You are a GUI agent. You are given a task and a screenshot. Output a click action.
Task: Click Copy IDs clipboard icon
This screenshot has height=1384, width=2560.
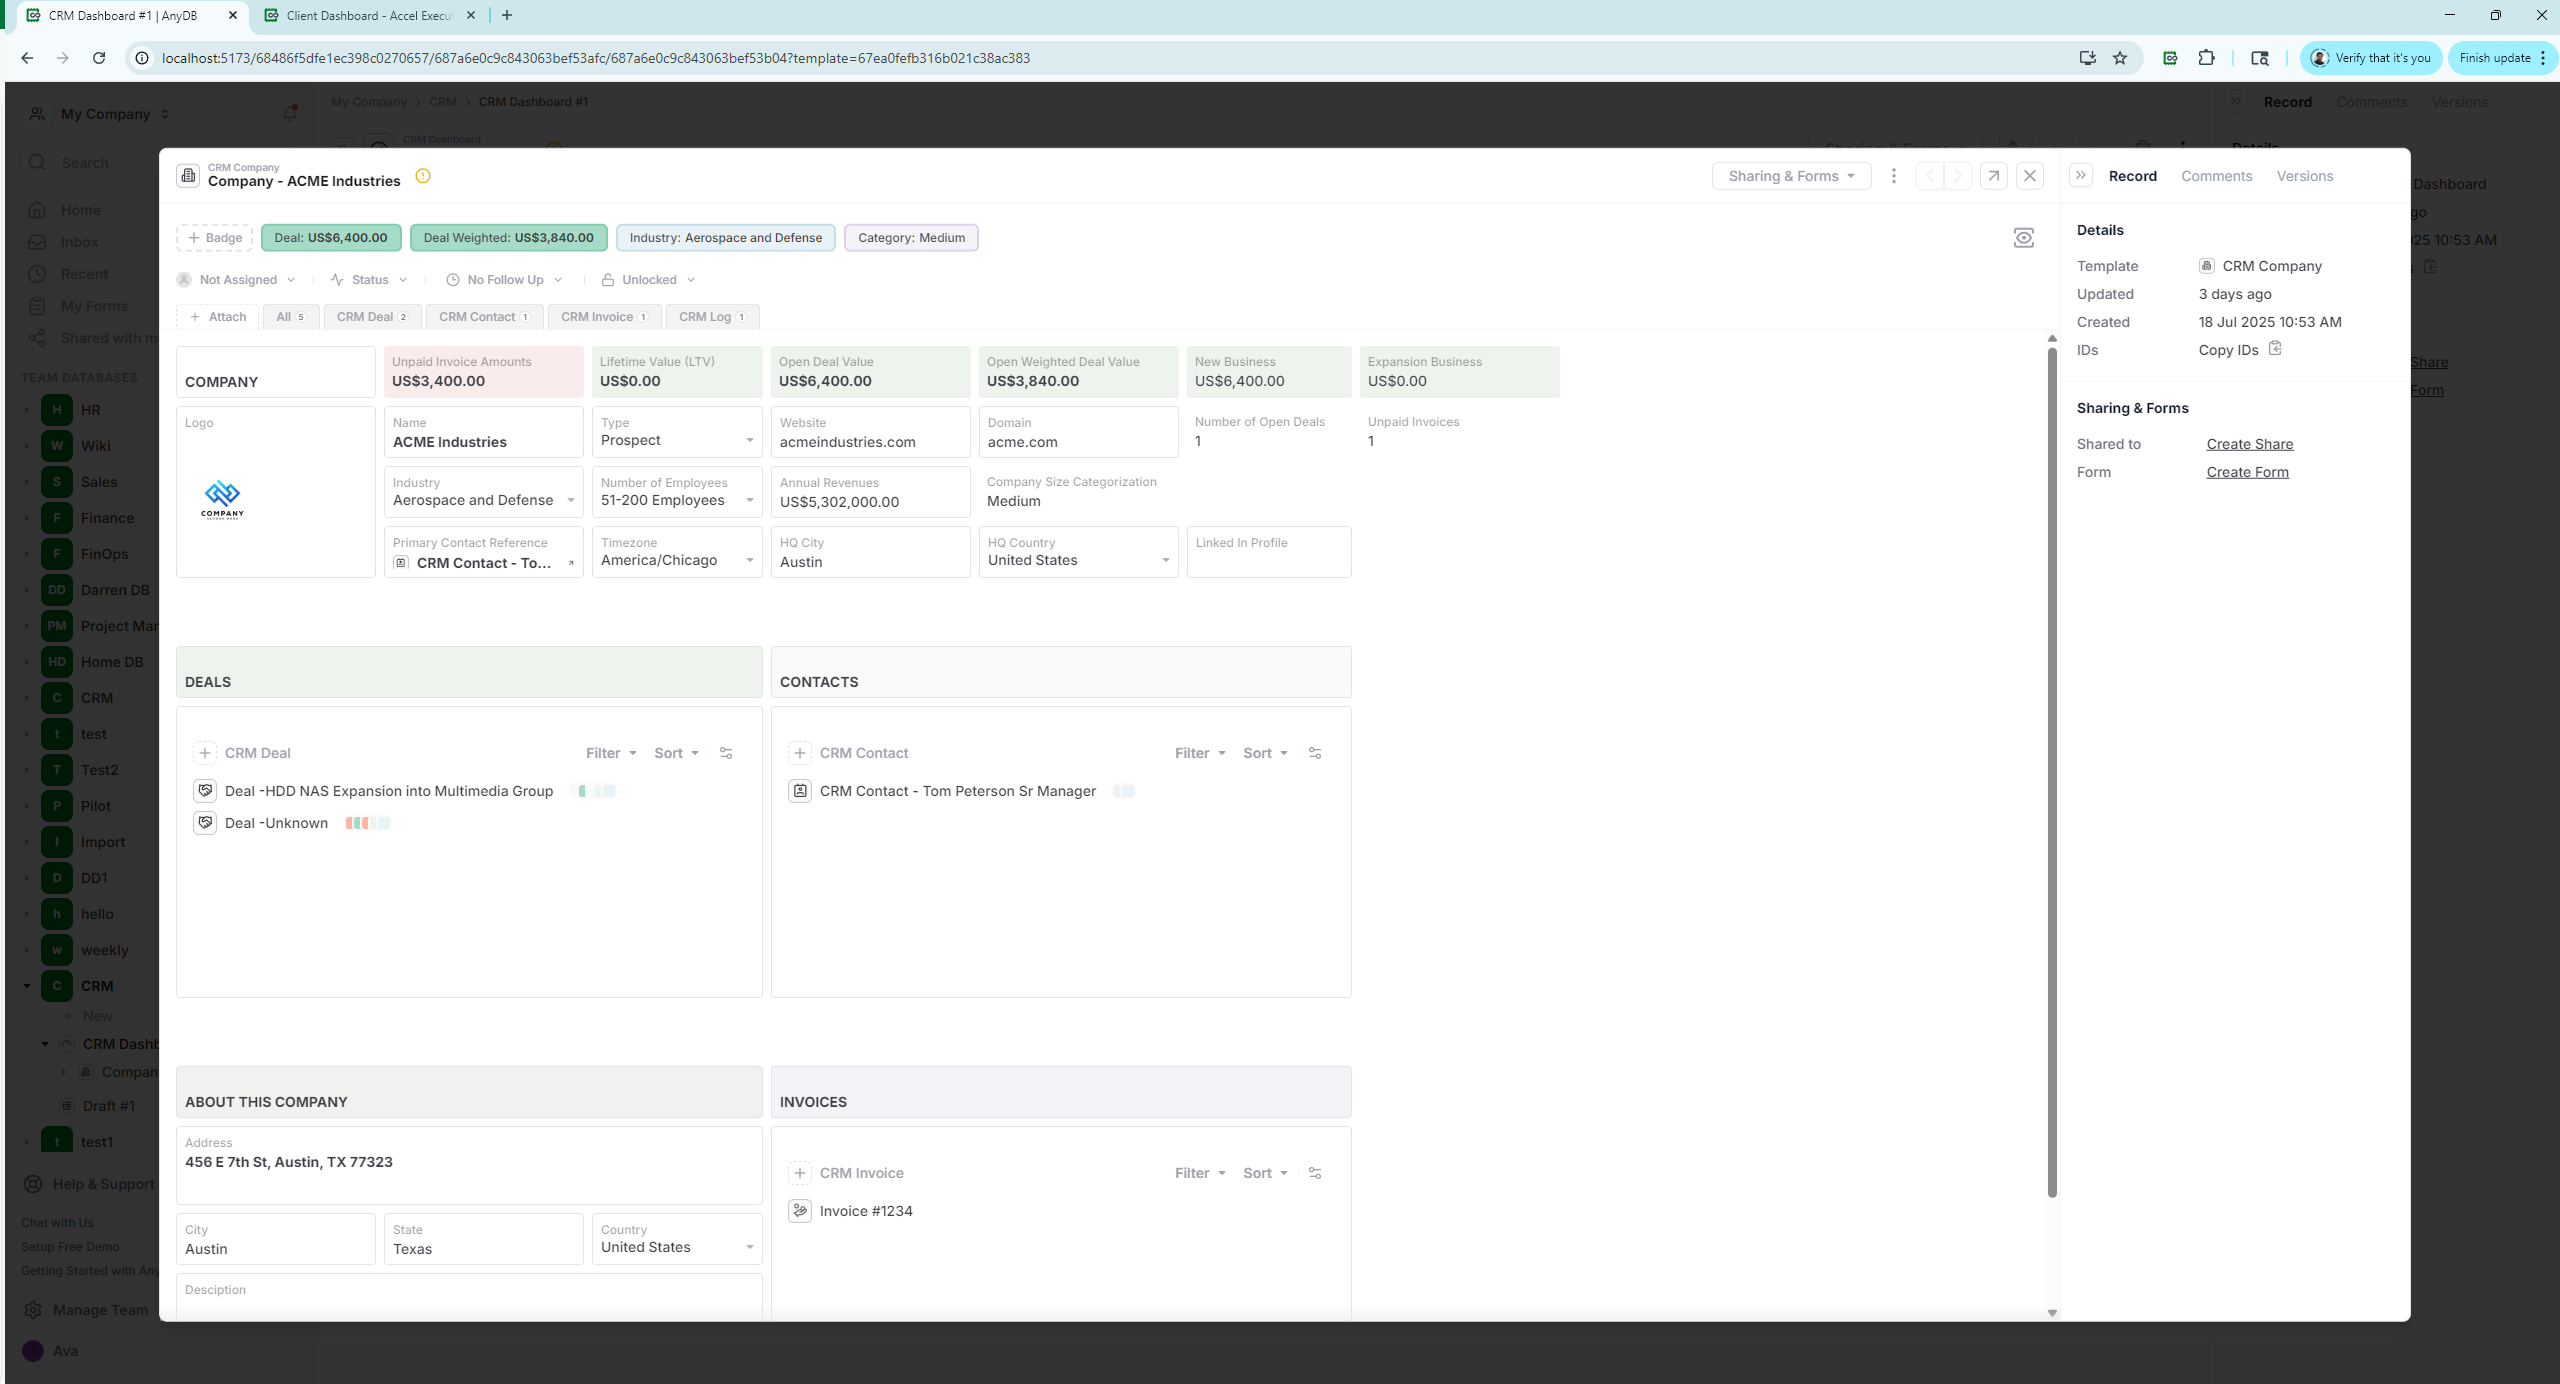point(2275,349)
